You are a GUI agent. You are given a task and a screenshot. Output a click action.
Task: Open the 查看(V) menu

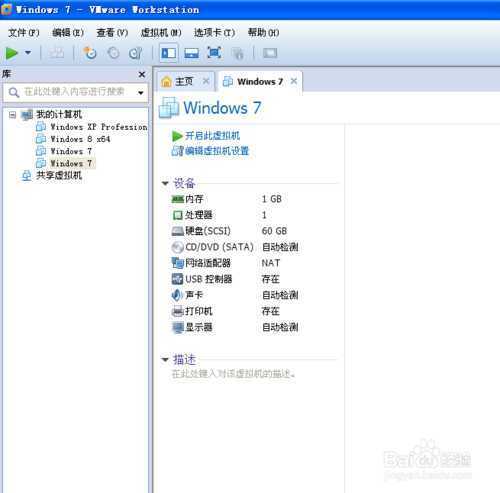click(x=112, y=33)
